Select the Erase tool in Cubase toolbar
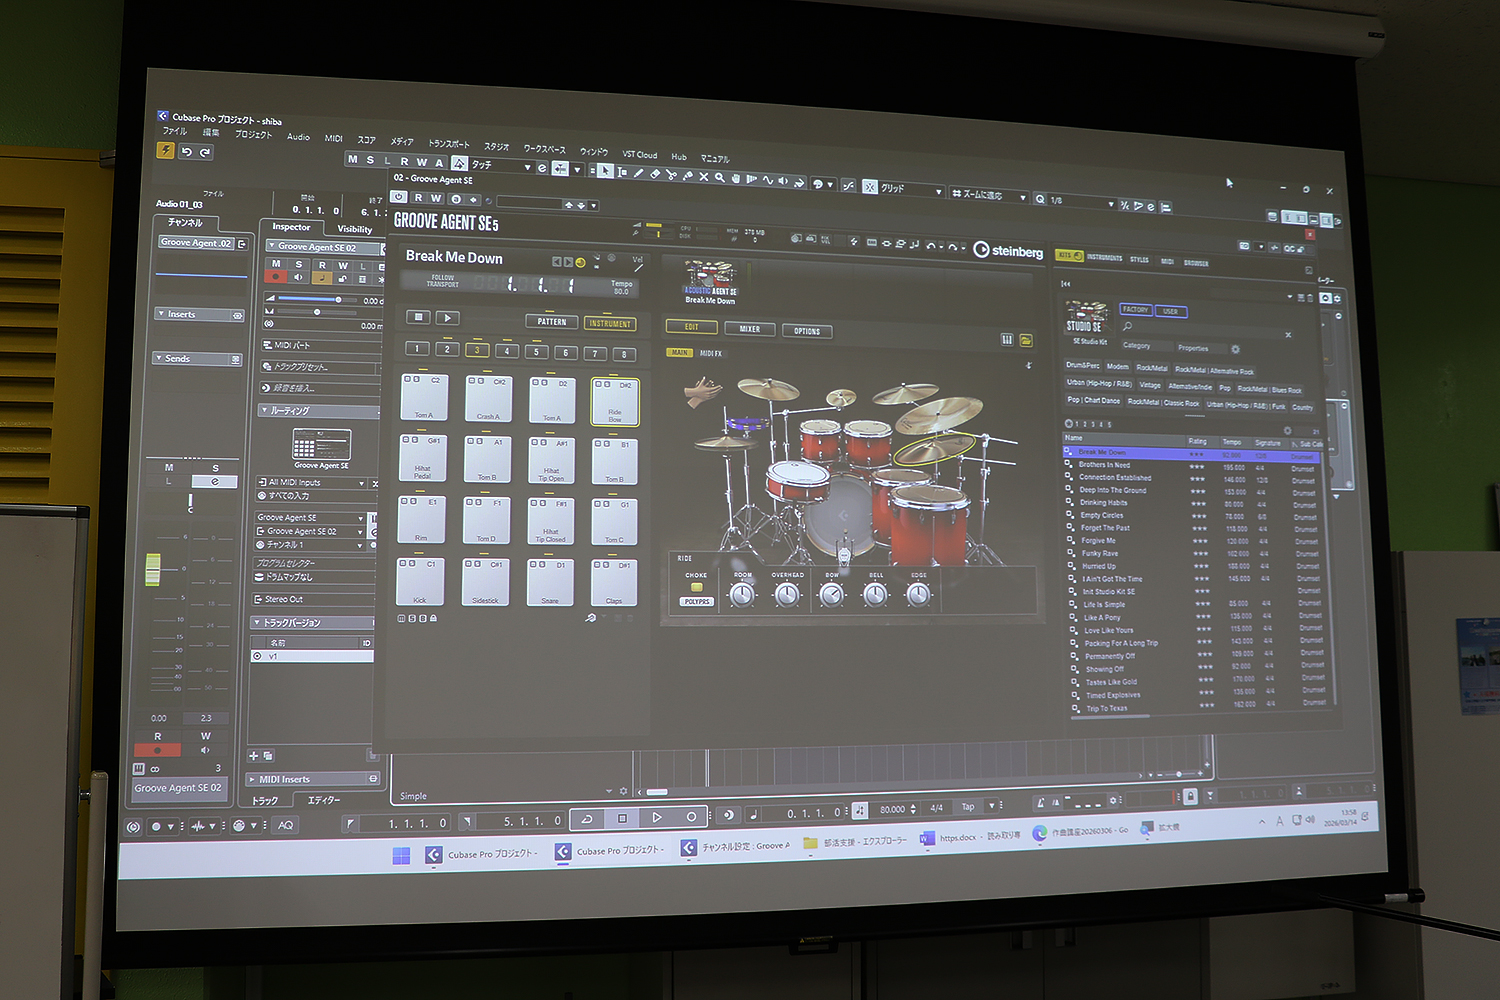The width and height of the screenshot is (1500, 1000). point(655,174)
